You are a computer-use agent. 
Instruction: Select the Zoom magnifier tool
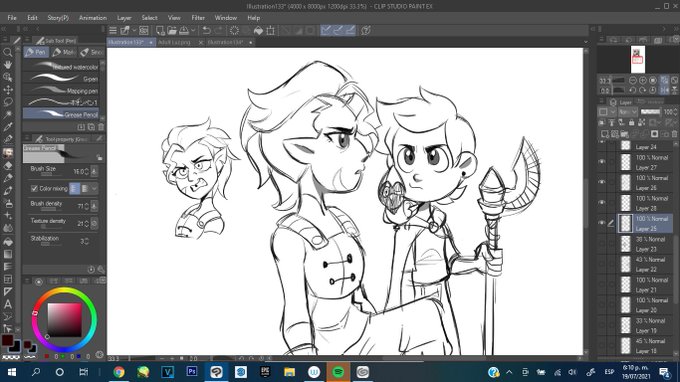click(x=8, y=52)
